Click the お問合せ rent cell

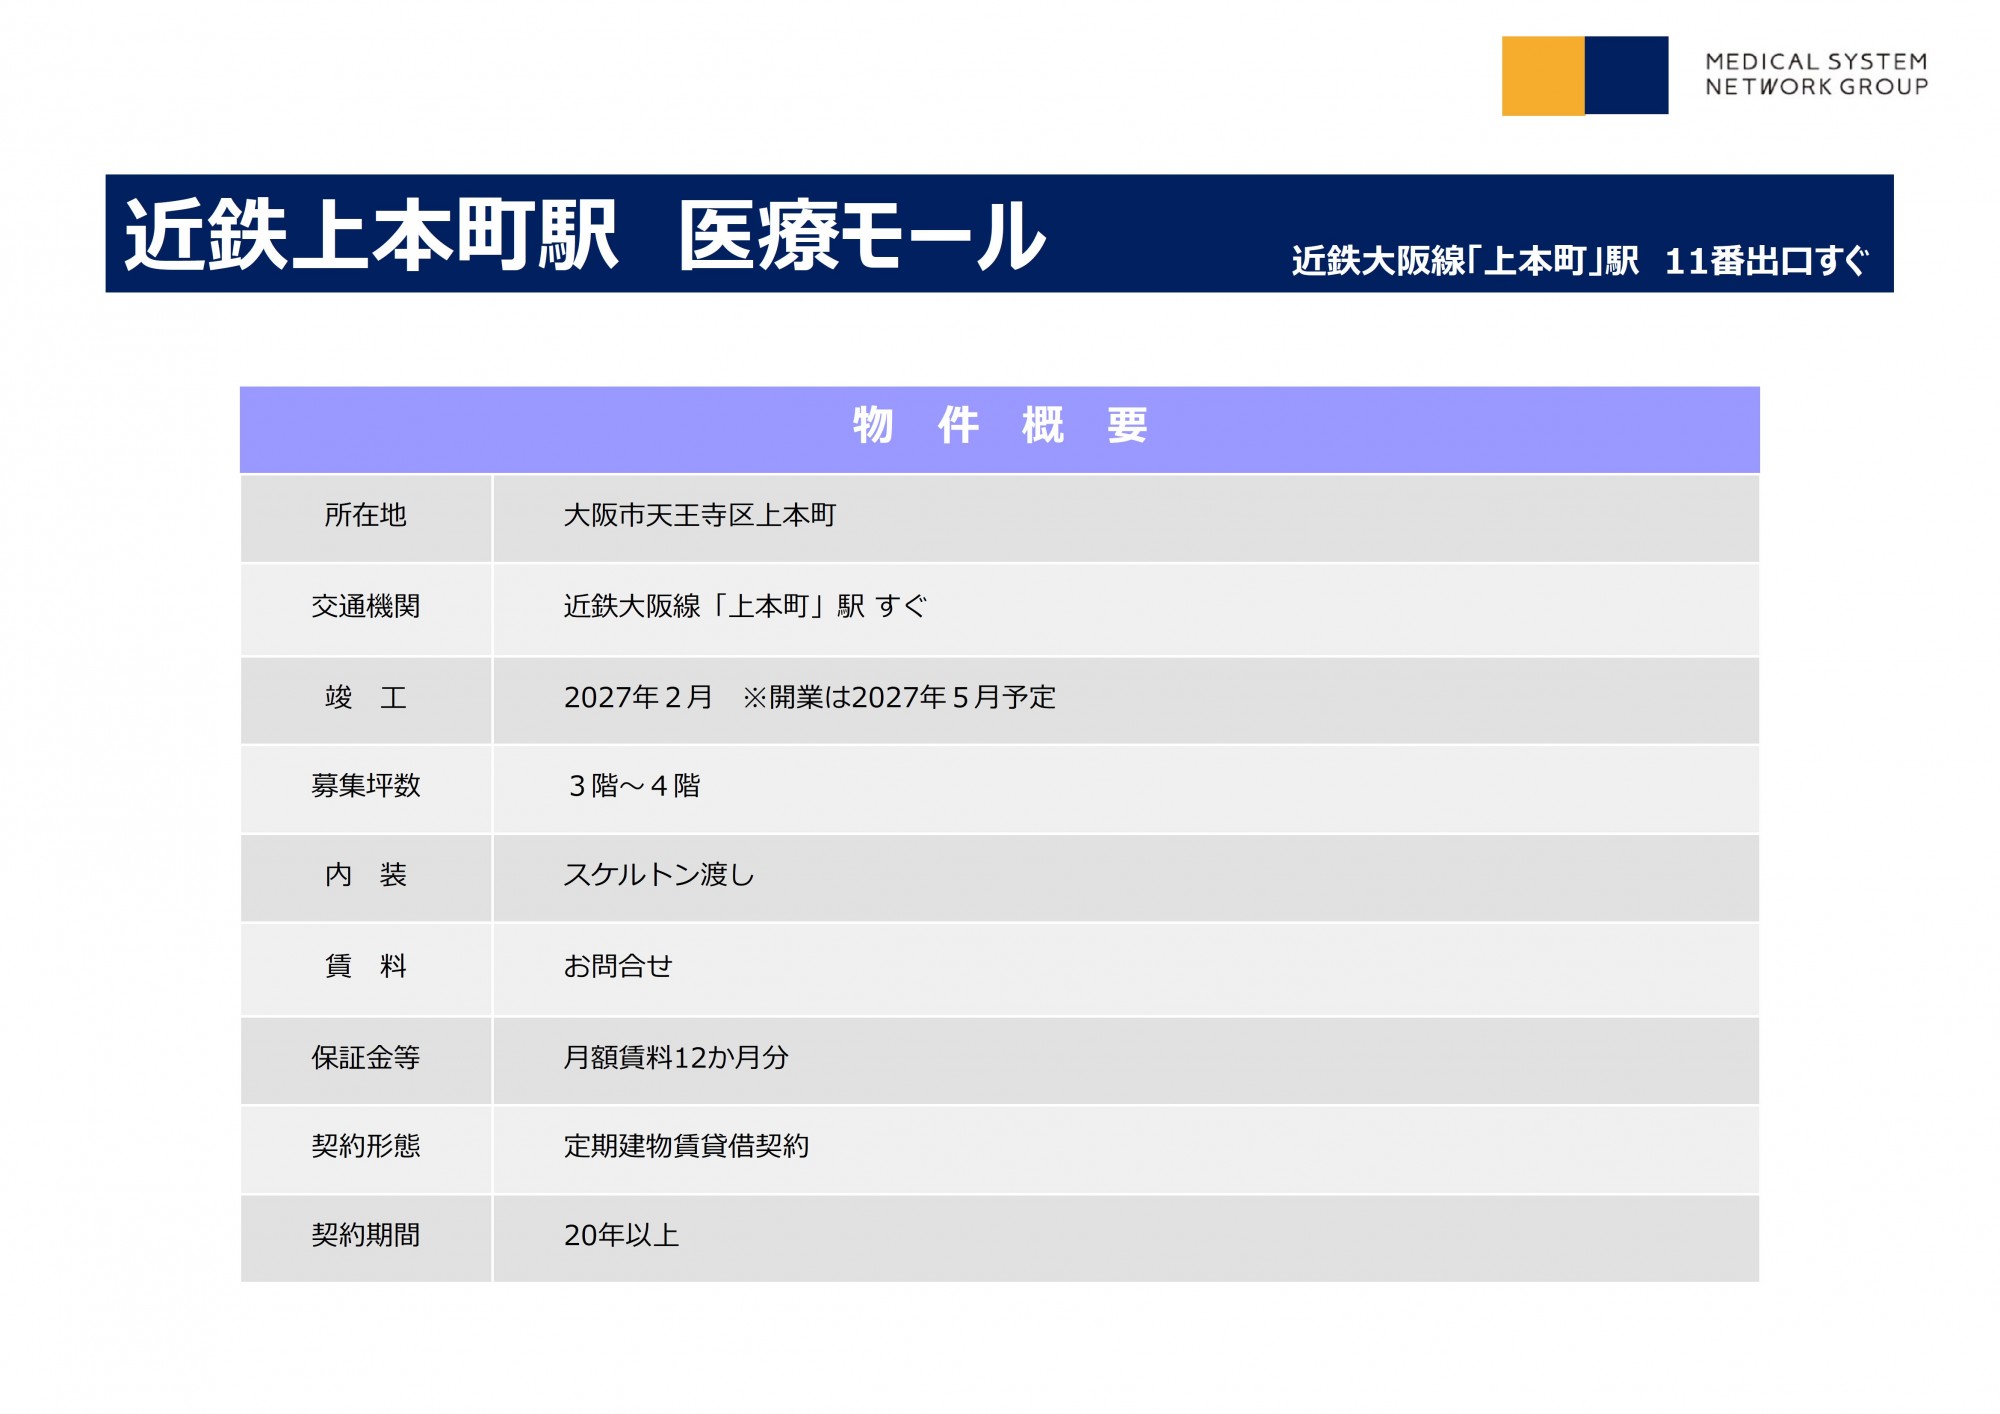tap(618, 967)
